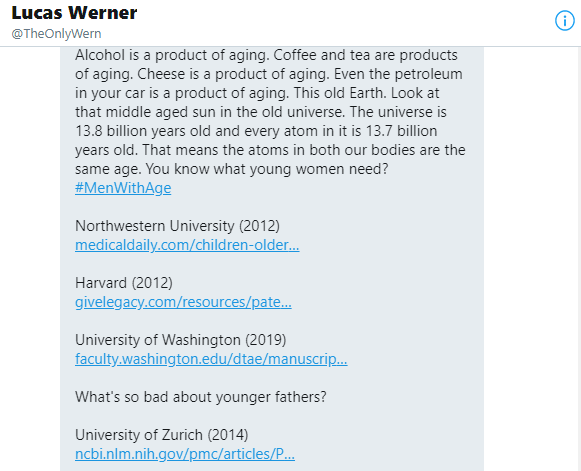
Task: Open the ncbi.nlm.nih.gov pmc articles link
Action: tap(185, 454)
